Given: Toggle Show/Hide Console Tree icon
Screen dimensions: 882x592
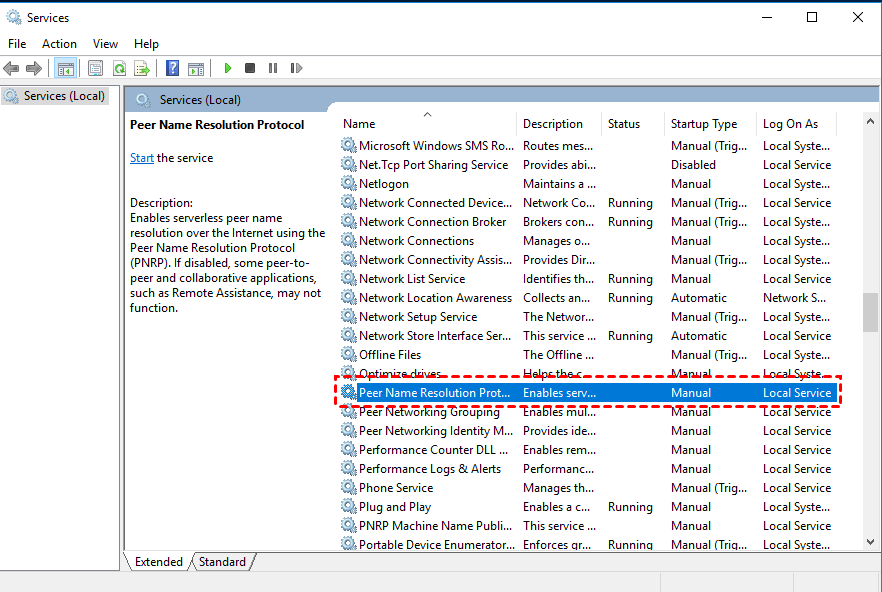Looking at the screenshot, I should click(x=65, y=69).
